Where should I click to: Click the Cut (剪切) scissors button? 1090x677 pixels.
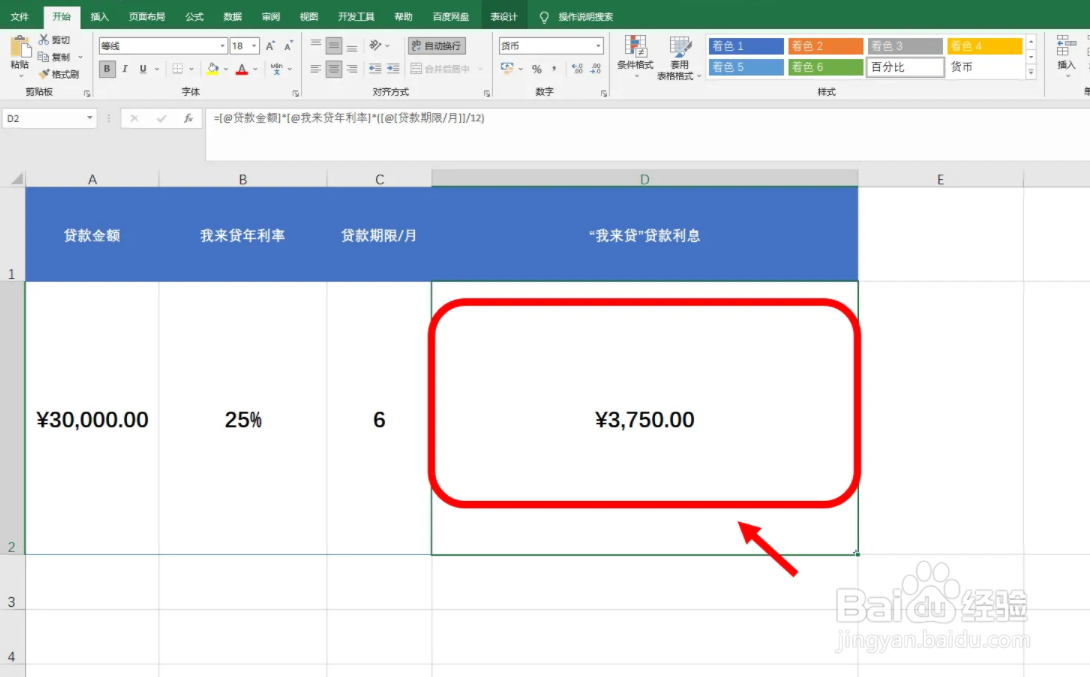[x=54, y=40]
